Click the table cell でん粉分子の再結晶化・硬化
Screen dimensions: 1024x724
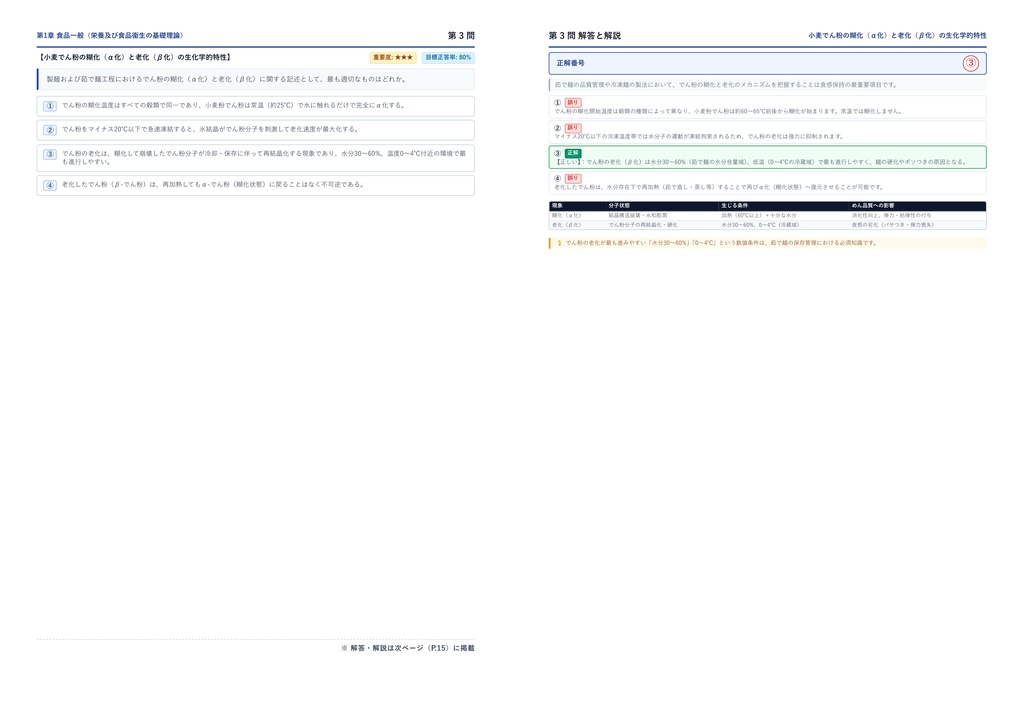tap(643, 225)
